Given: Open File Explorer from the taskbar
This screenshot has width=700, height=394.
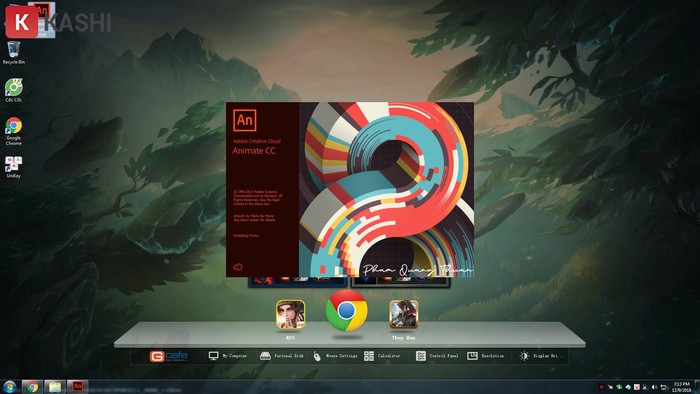Looking at the screenshot, I should pos(54,386).
